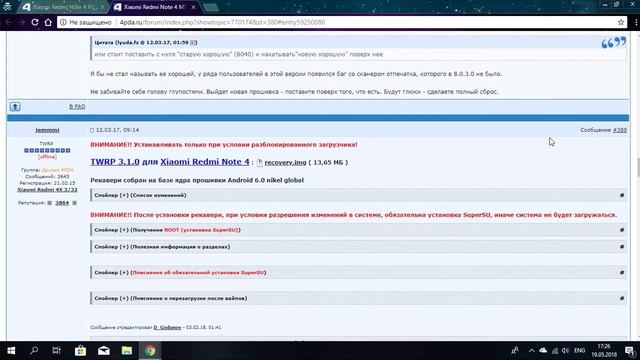Go to browser home page icon
The width and height of the screenshot is (640, 360).
coord(48,22)
